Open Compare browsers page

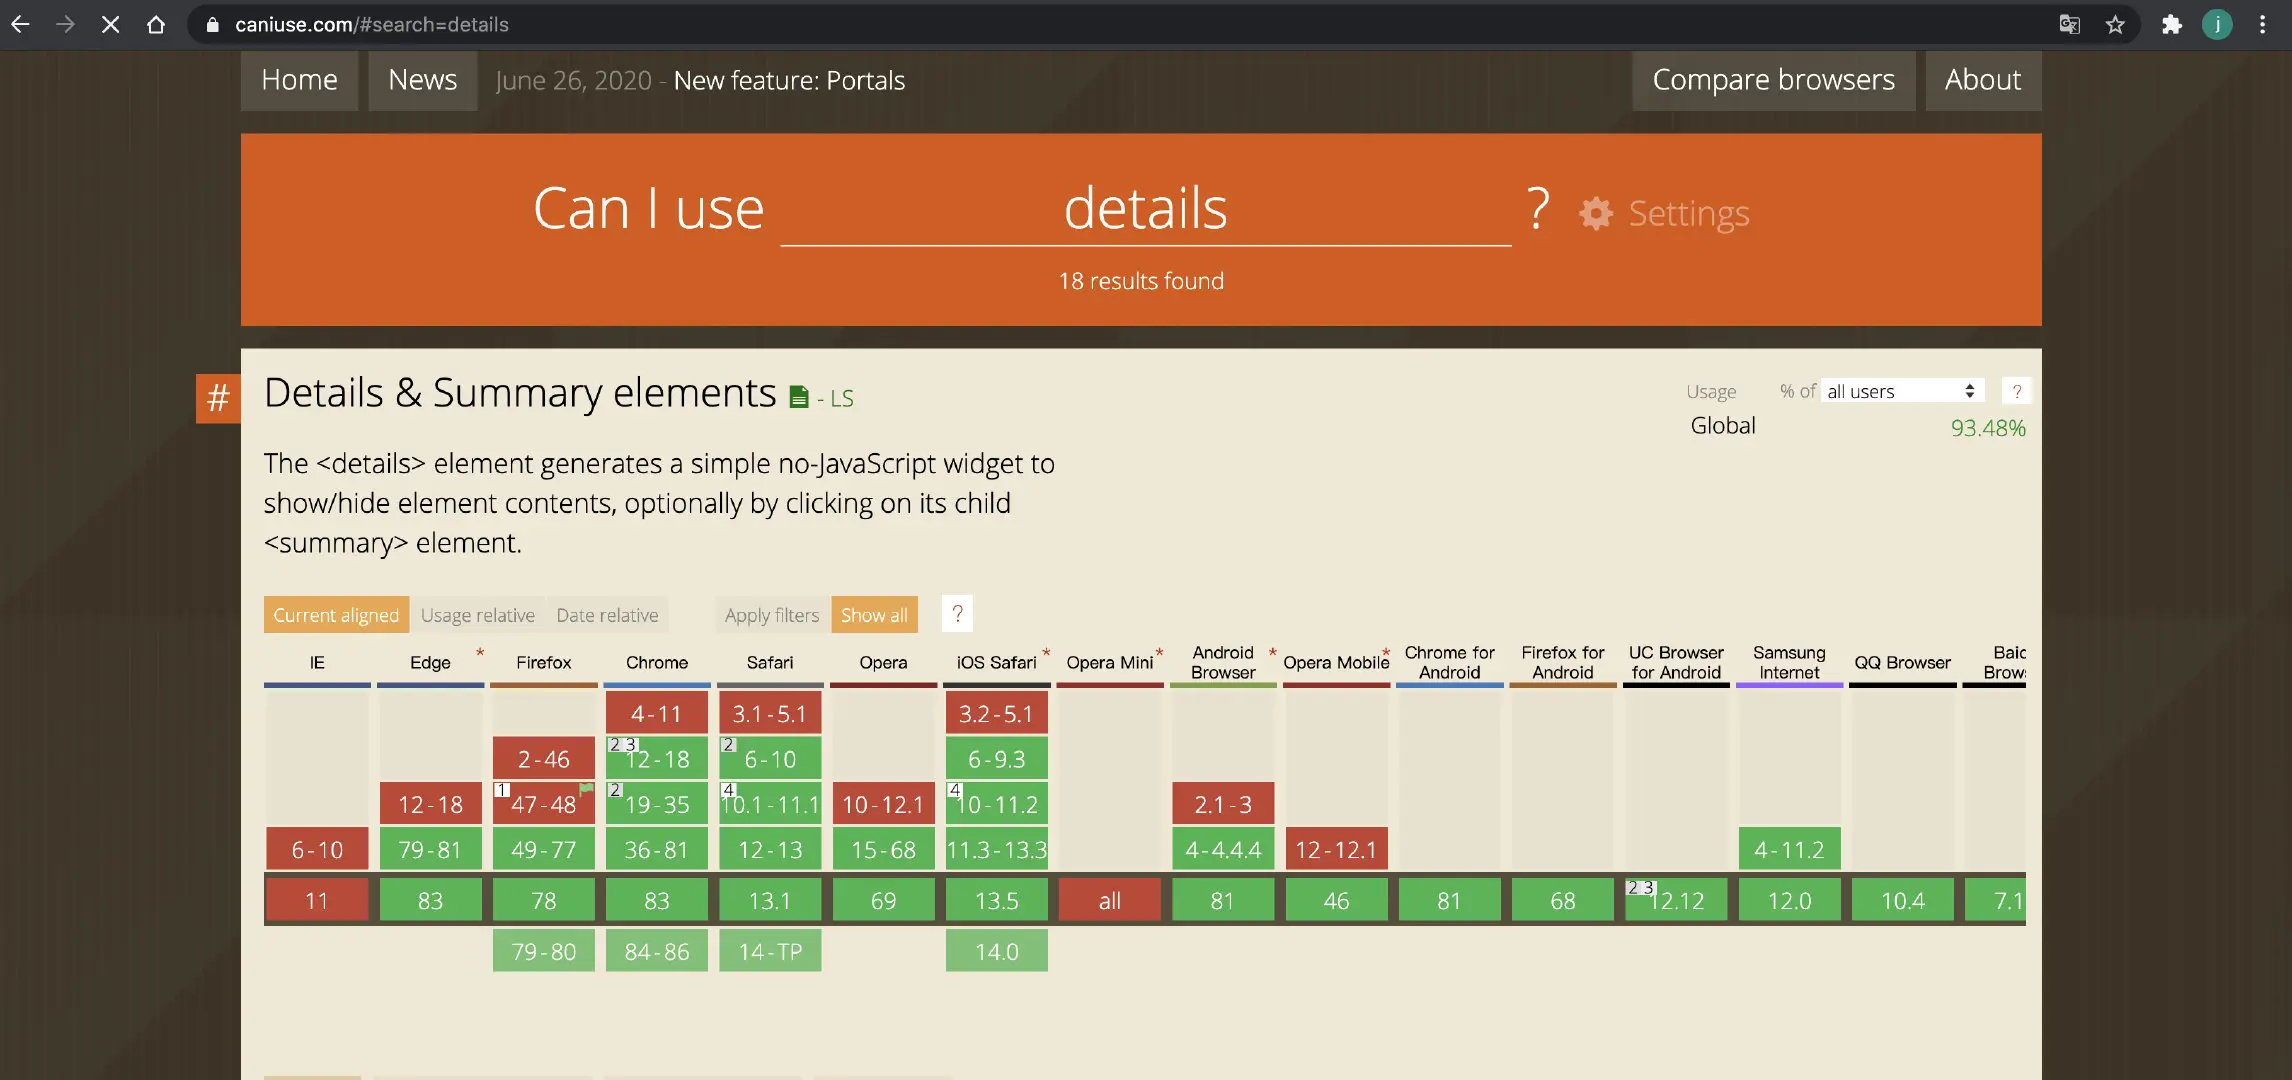click(x=1773, y=80)
